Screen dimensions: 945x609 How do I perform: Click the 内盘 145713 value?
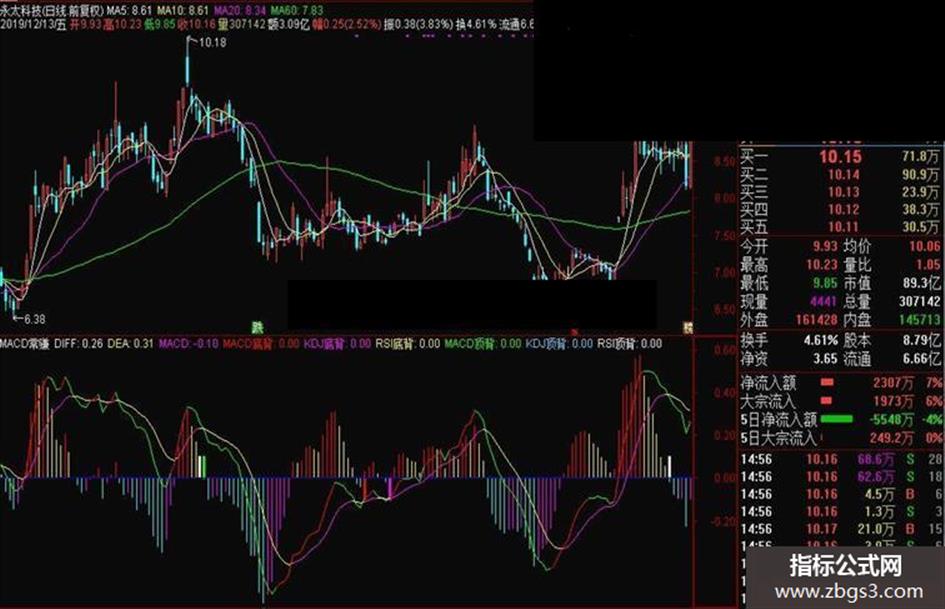[919, 320]
